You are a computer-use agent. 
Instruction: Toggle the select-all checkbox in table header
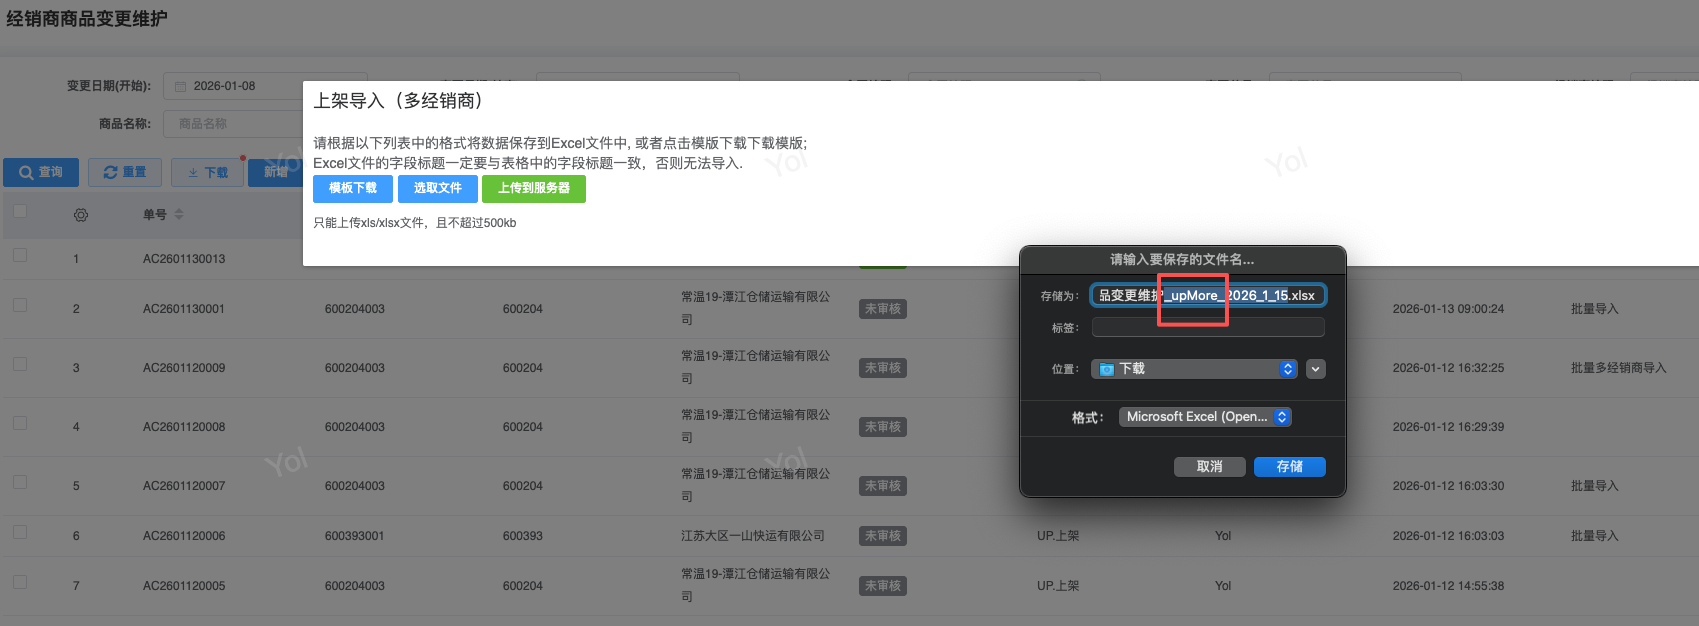click(20, 211)
